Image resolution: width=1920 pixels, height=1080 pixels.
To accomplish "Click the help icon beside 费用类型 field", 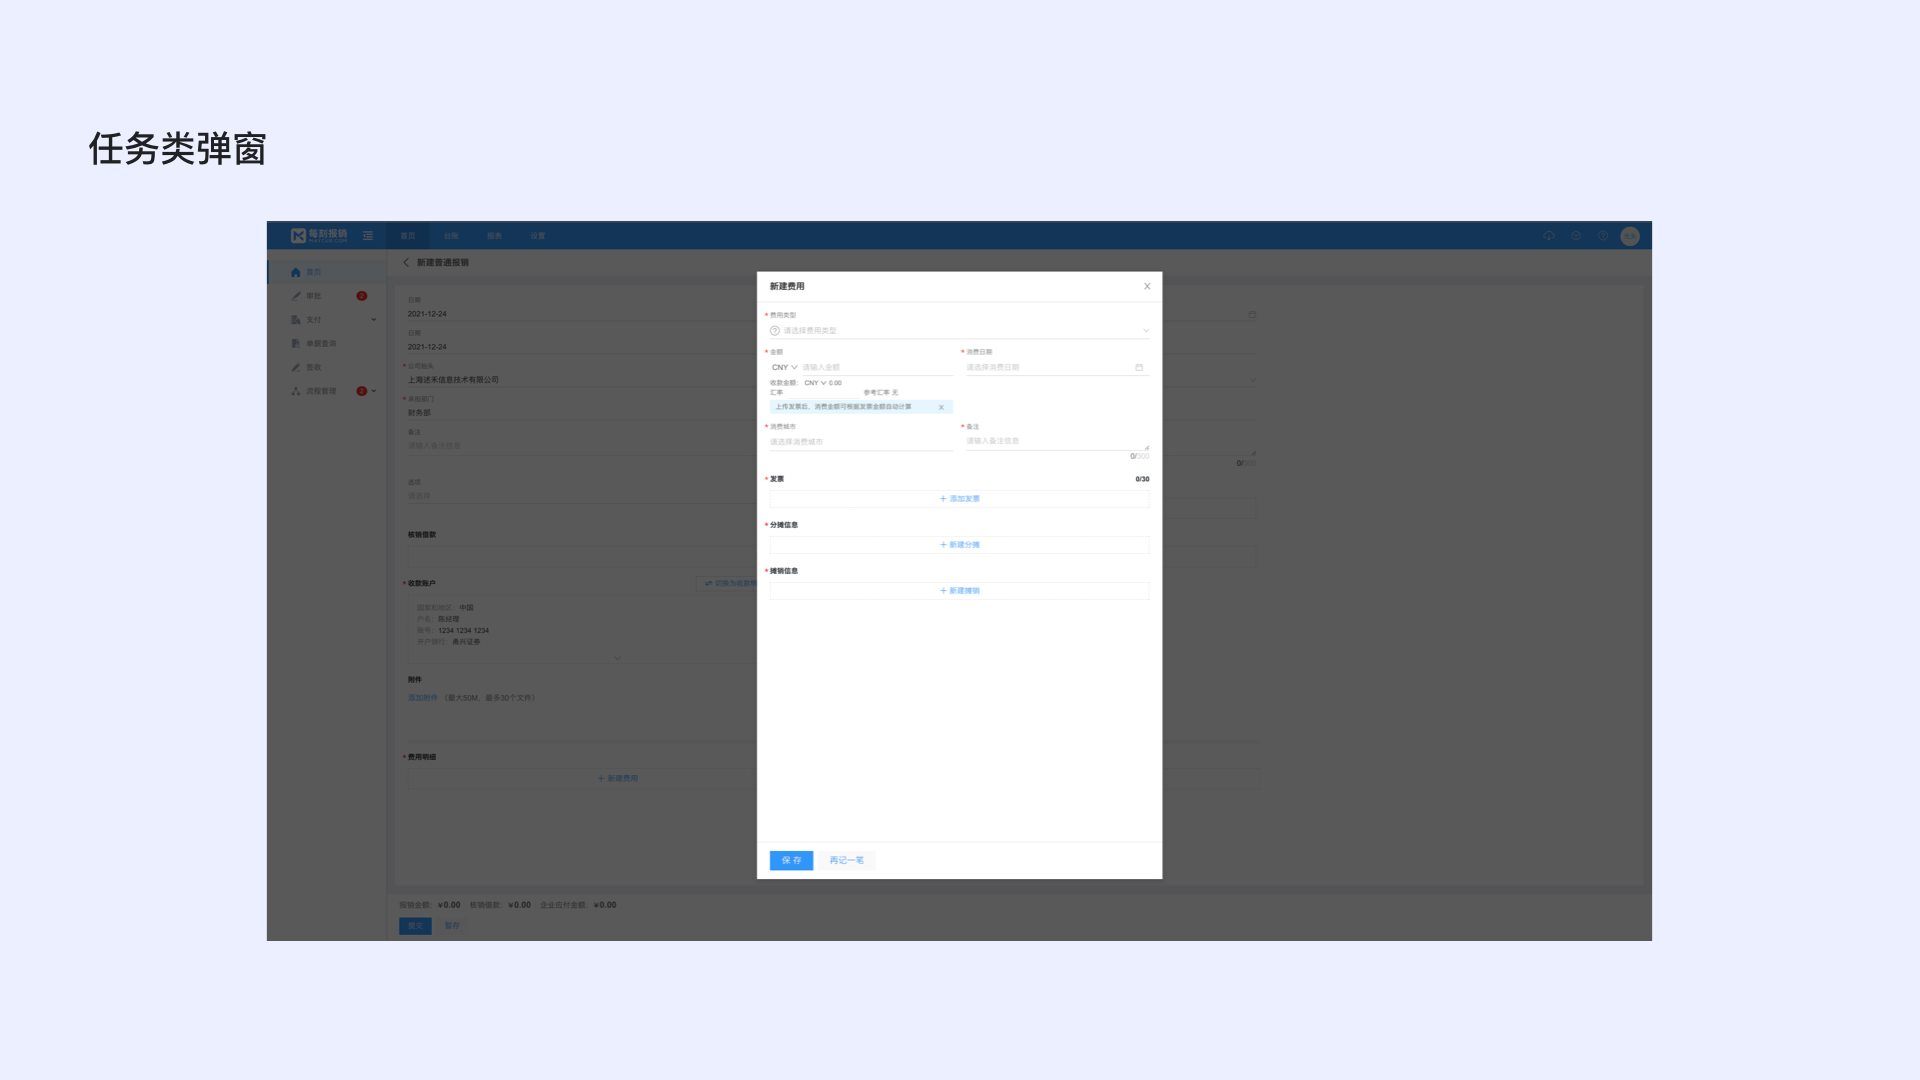I will pyautogui.click(x=774, y=331).
